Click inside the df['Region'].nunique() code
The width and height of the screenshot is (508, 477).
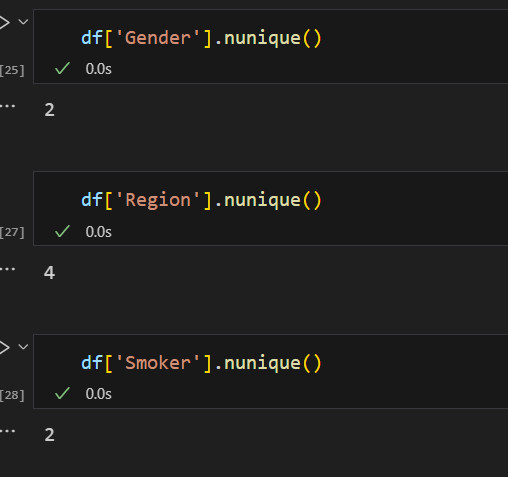coord(201,200)
